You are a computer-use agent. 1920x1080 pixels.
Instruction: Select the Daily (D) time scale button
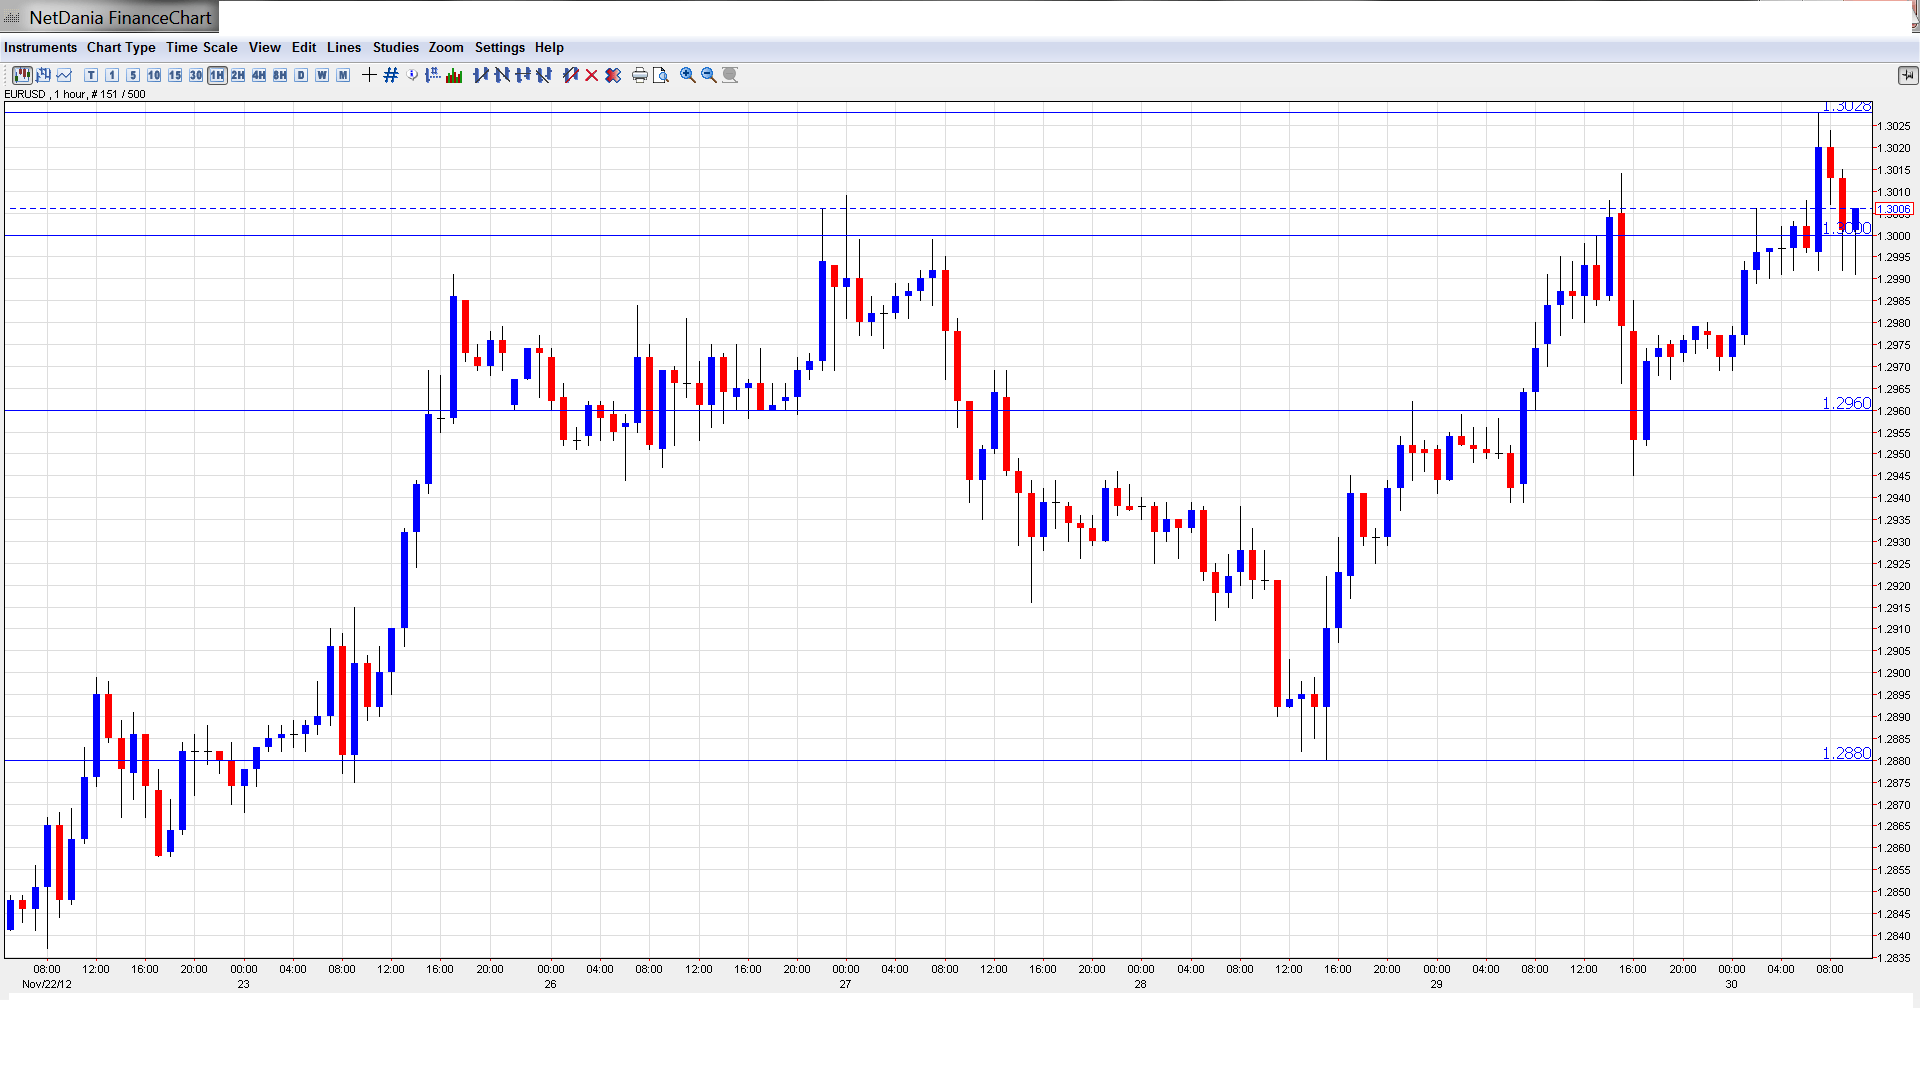click(x=301, y=75)
